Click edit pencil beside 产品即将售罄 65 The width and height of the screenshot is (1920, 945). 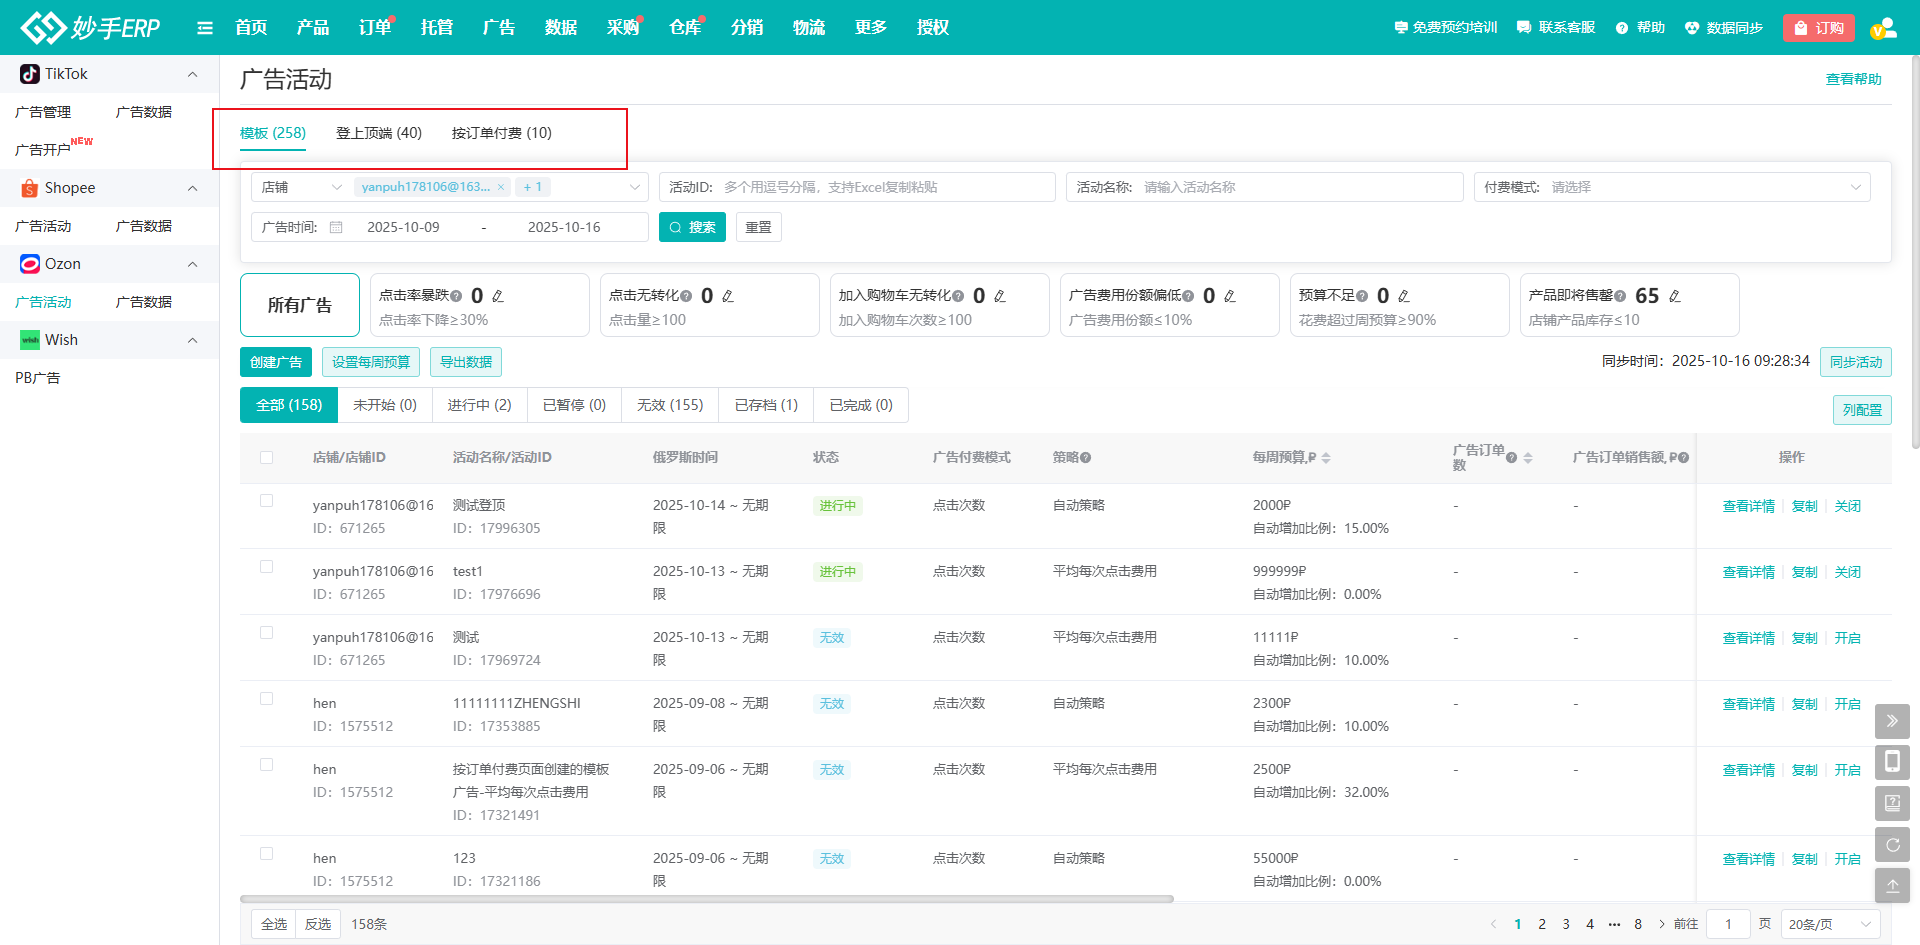pyautogui.click(x=1675, y=296)
